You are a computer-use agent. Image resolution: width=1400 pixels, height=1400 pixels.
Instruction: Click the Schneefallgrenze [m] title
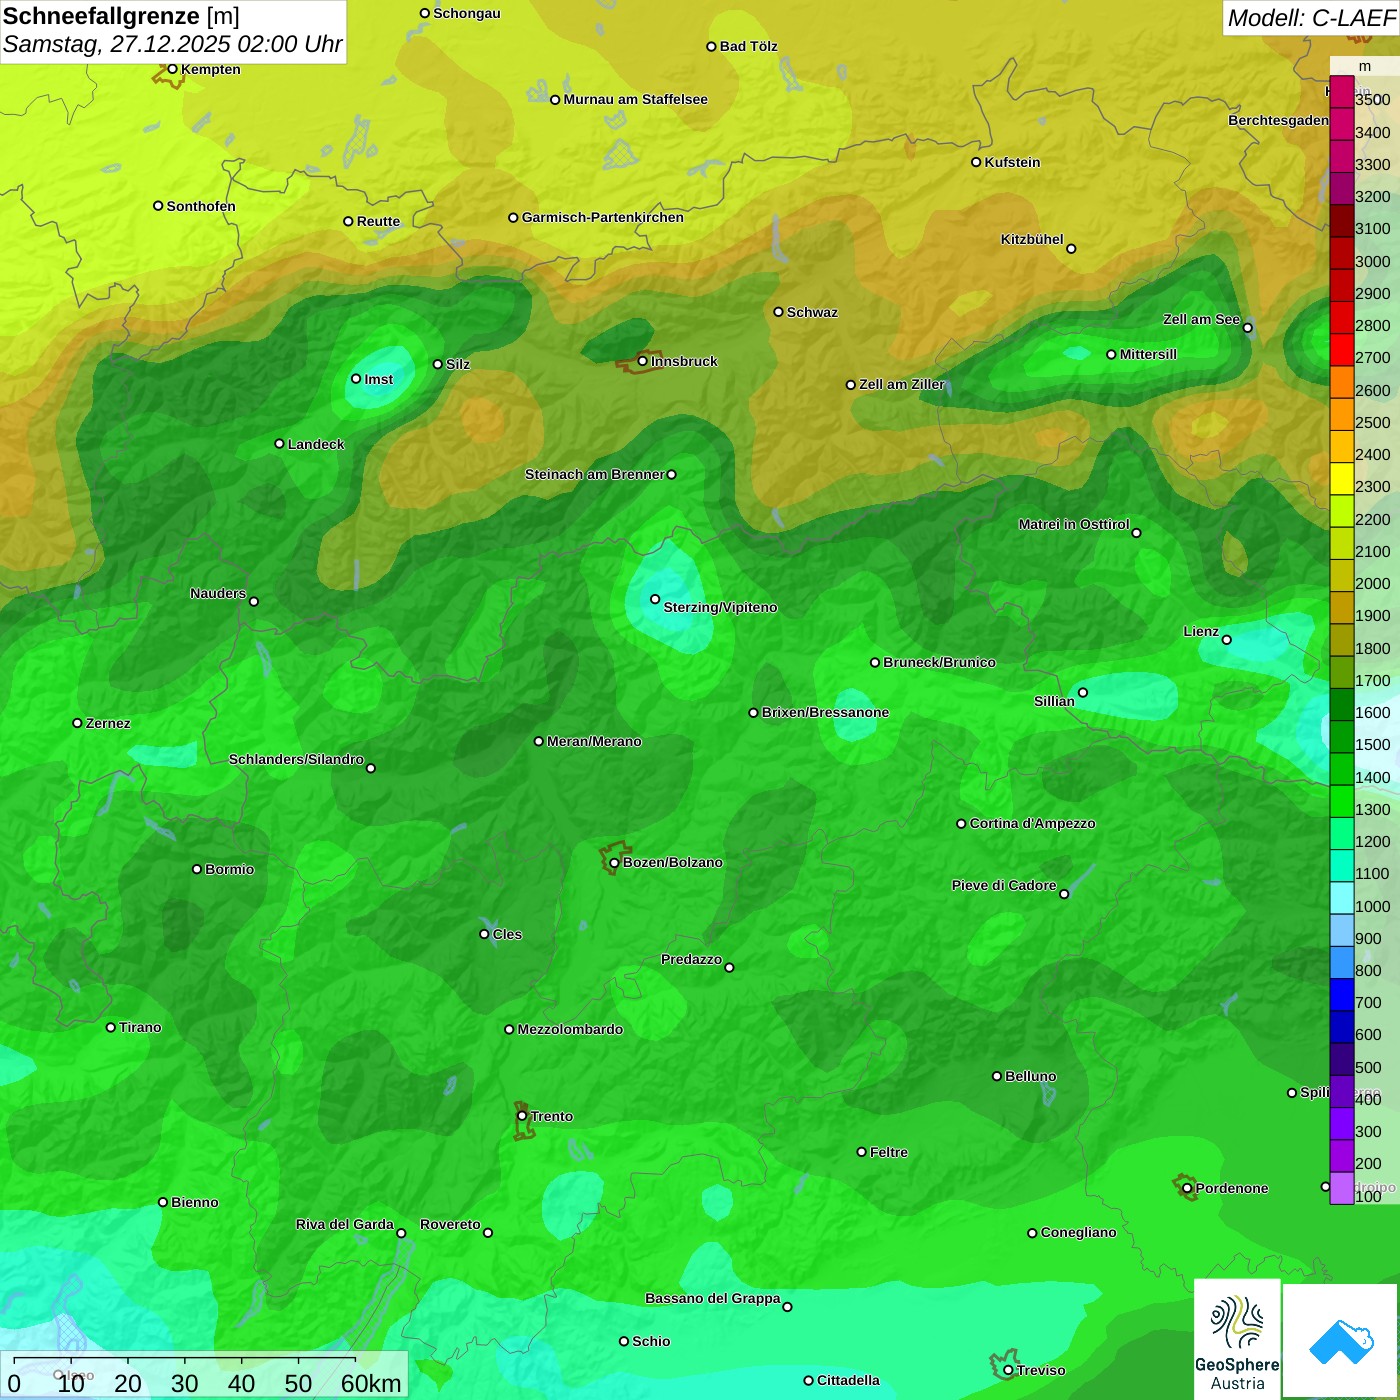click(x=121, y=17)
